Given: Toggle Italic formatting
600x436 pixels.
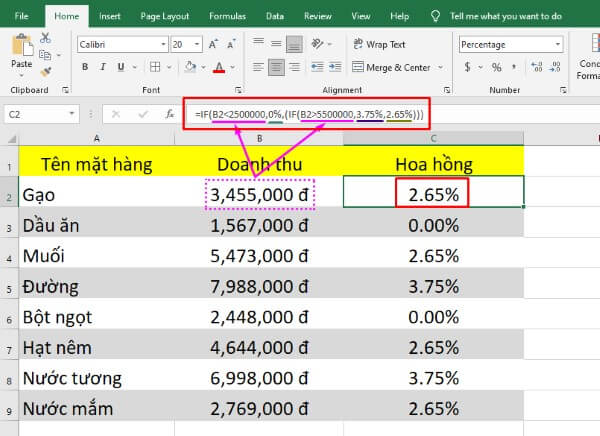Looking at the screenshot, I should pos(103,67).
